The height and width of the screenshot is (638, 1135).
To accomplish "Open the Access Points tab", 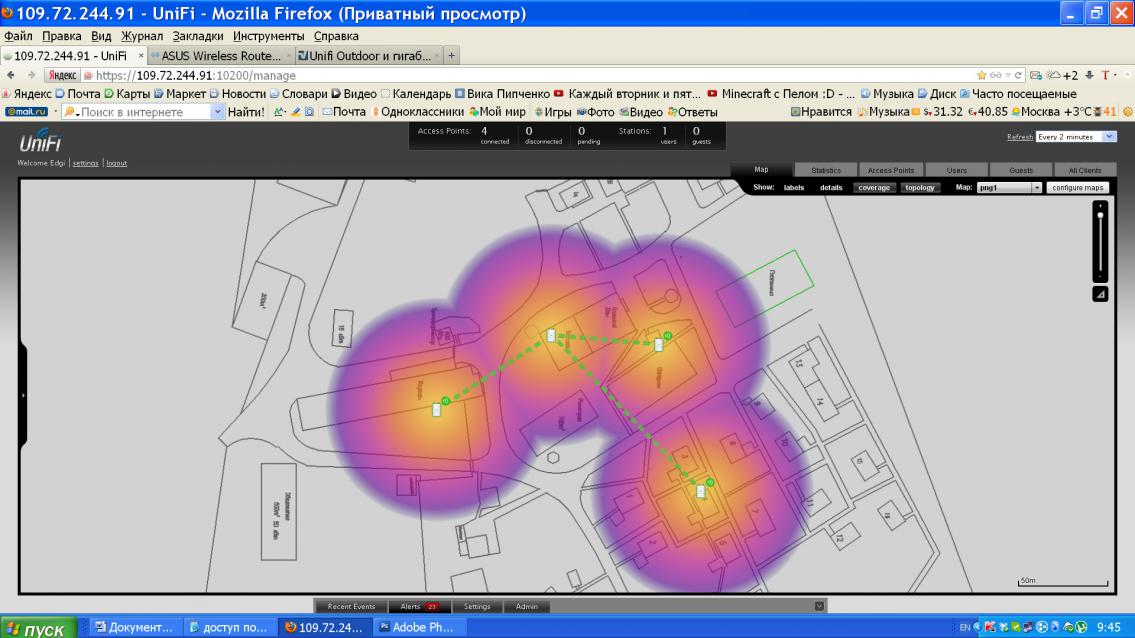I will coord(891,170).
